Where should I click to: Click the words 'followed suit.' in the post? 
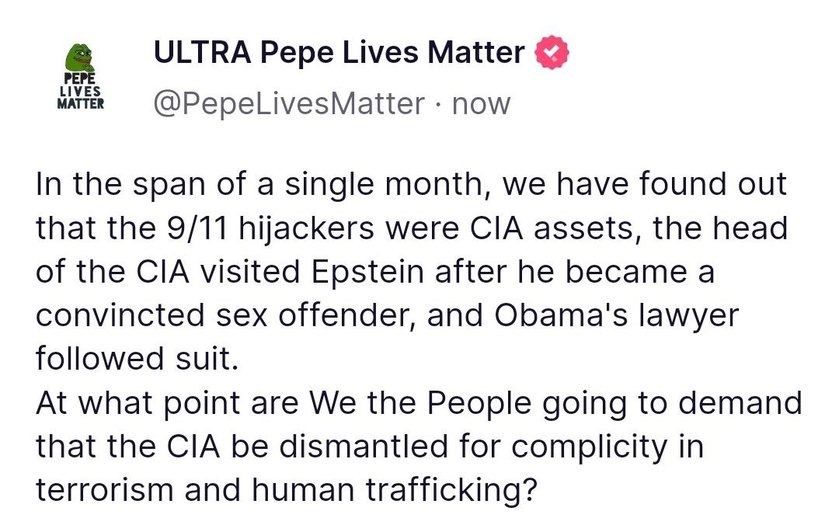click(137, 359)
